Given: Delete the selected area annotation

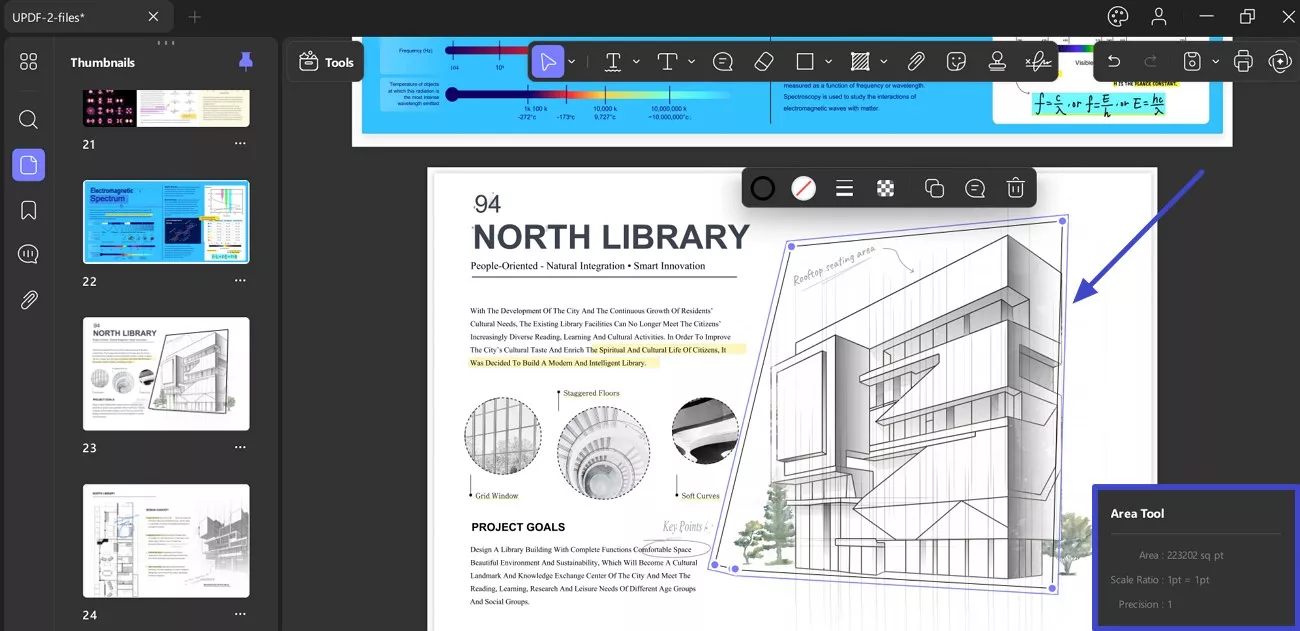Looking at the screenshot, I should [1015, 188].
